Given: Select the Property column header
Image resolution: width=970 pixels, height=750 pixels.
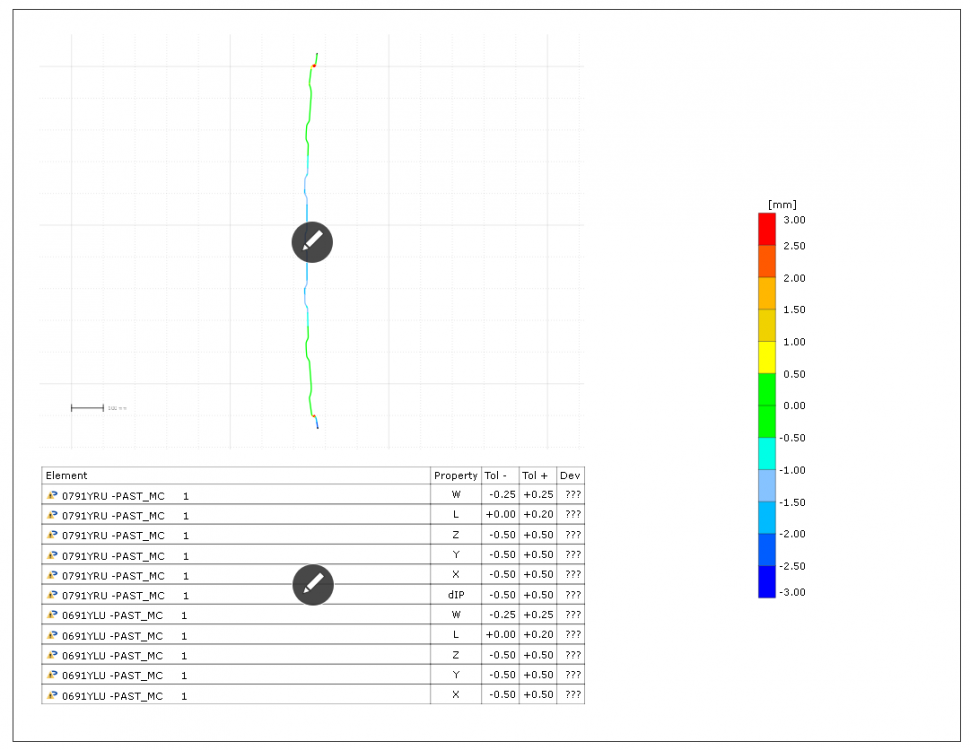Looking at the screenshot, I should (455, 476).
